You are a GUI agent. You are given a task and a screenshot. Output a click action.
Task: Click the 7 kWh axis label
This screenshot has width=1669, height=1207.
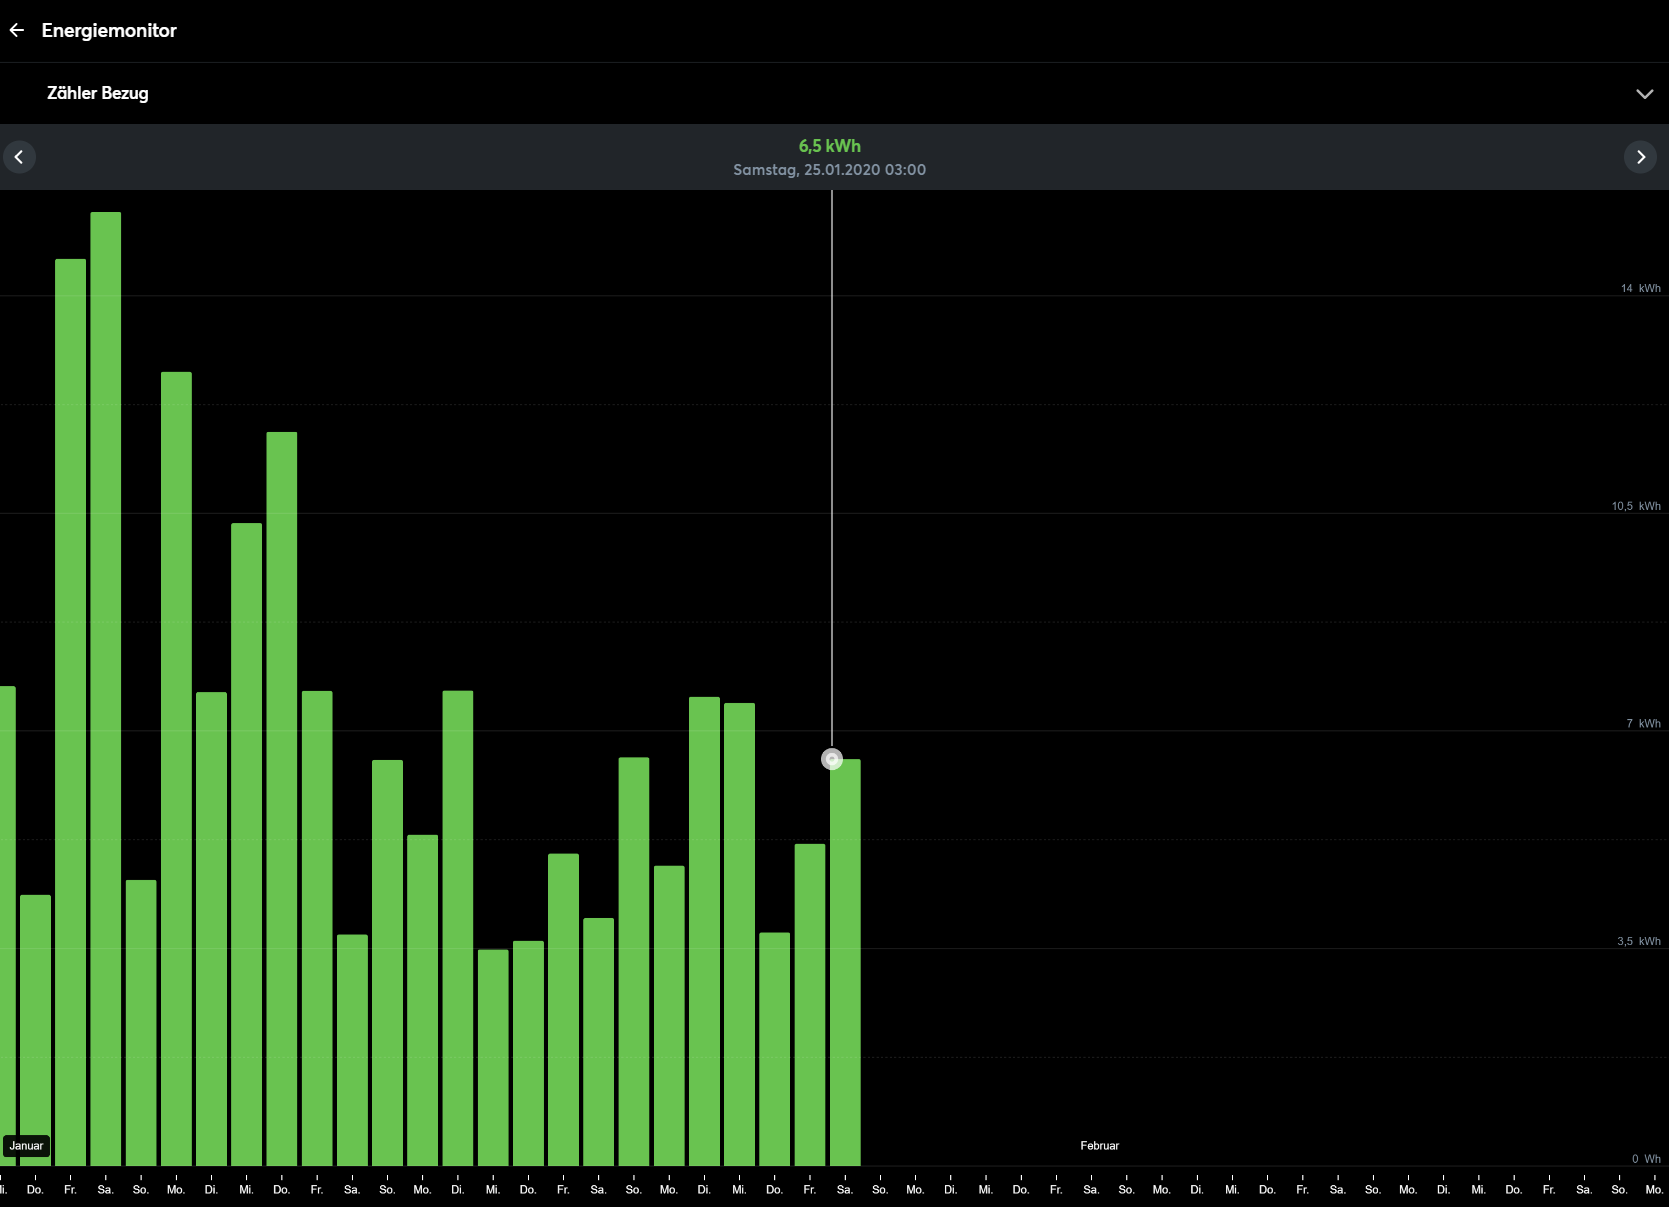1644,723
